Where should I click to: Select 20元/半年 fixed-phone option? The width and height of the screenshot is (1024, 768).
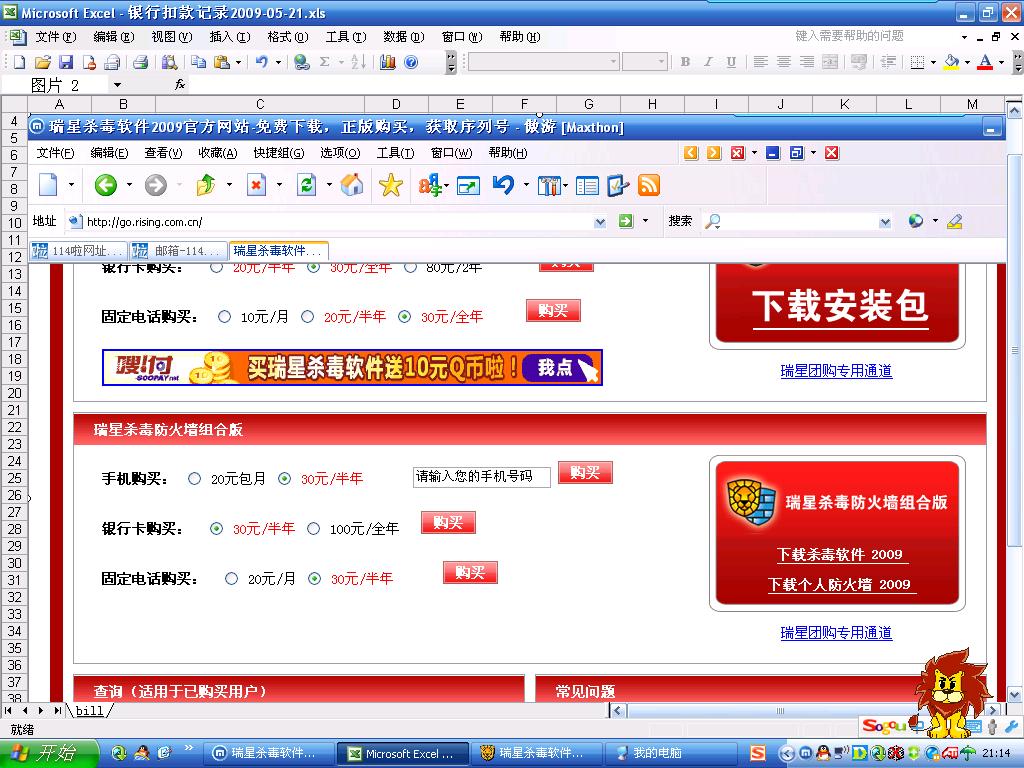point(308,317)
